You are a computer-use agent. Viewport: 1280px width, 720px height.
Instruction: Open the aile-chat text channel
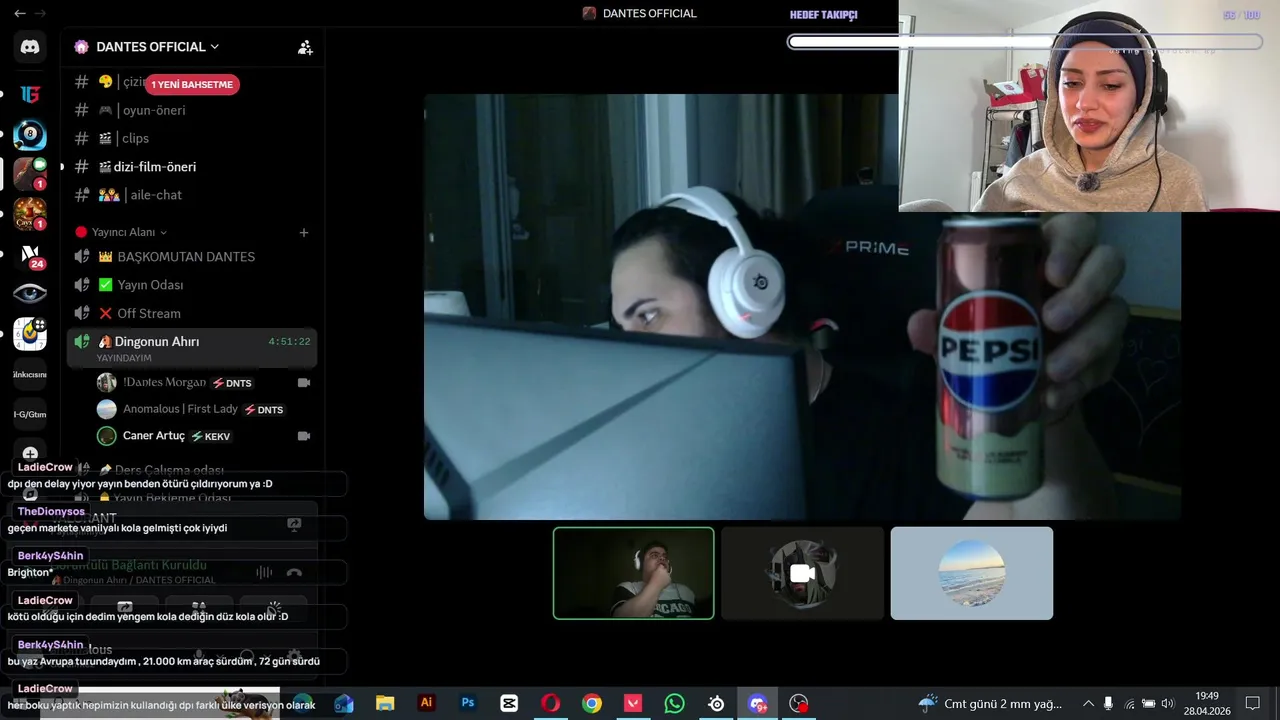click(192, 195)
